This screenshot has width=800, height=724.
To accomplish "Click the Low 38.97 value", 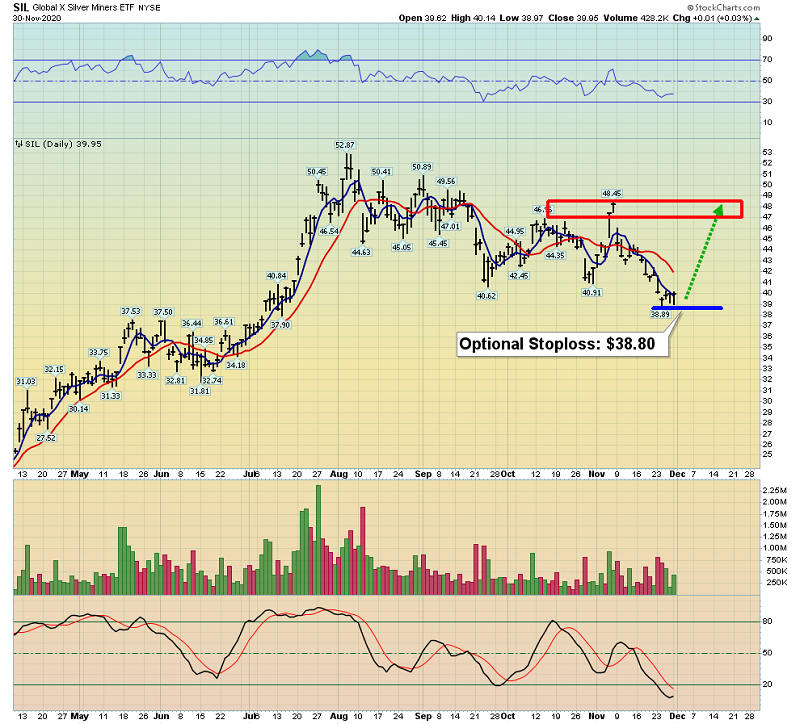I will click(521, 18).
